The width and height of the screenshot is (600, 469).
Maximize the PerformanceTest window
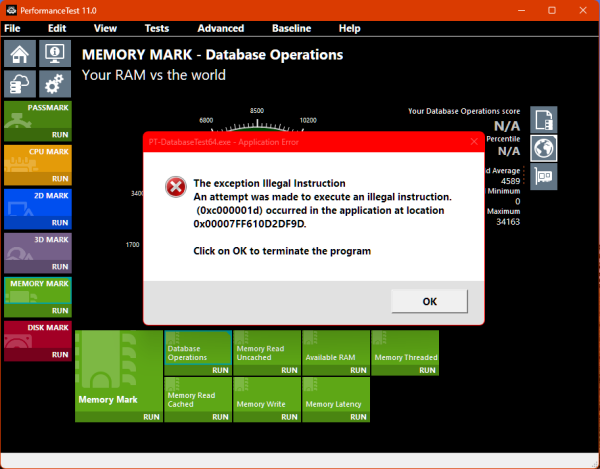coord(552,10)
